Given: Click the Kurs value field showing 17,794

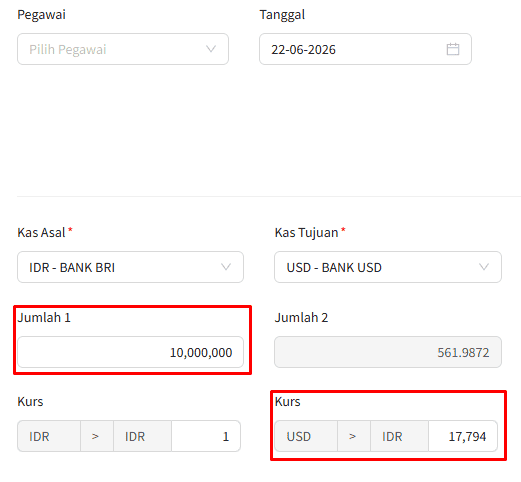Looking at the screenshot, I should 463,436.
